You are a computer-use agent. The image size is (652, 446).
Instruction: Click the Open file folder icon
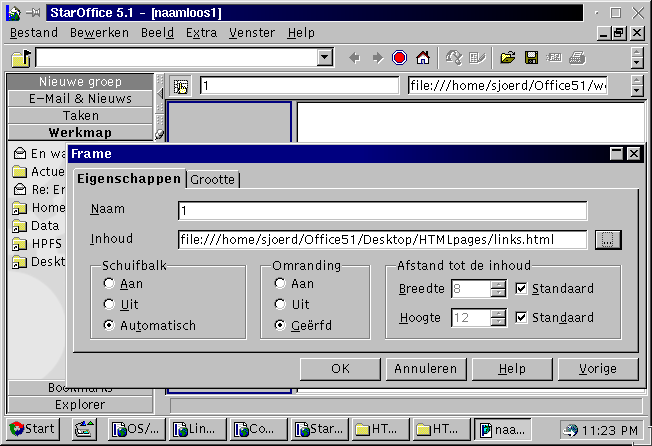point(508,58)
